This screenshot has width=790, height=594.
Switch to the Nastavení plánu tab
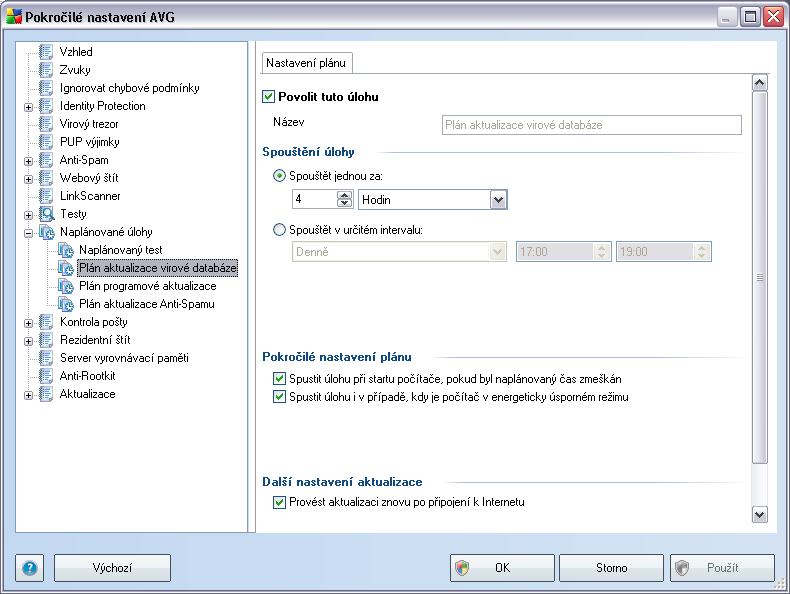coord(307,63)
